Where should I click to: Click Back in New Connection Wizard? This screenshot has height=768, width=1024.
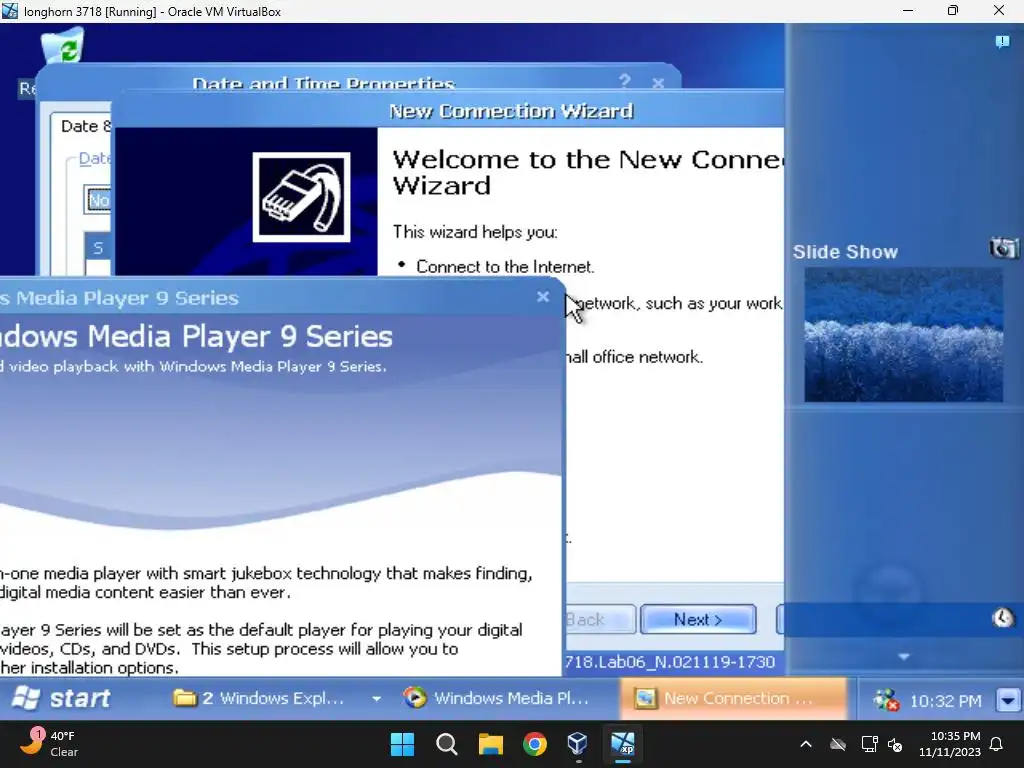[600, 619]
